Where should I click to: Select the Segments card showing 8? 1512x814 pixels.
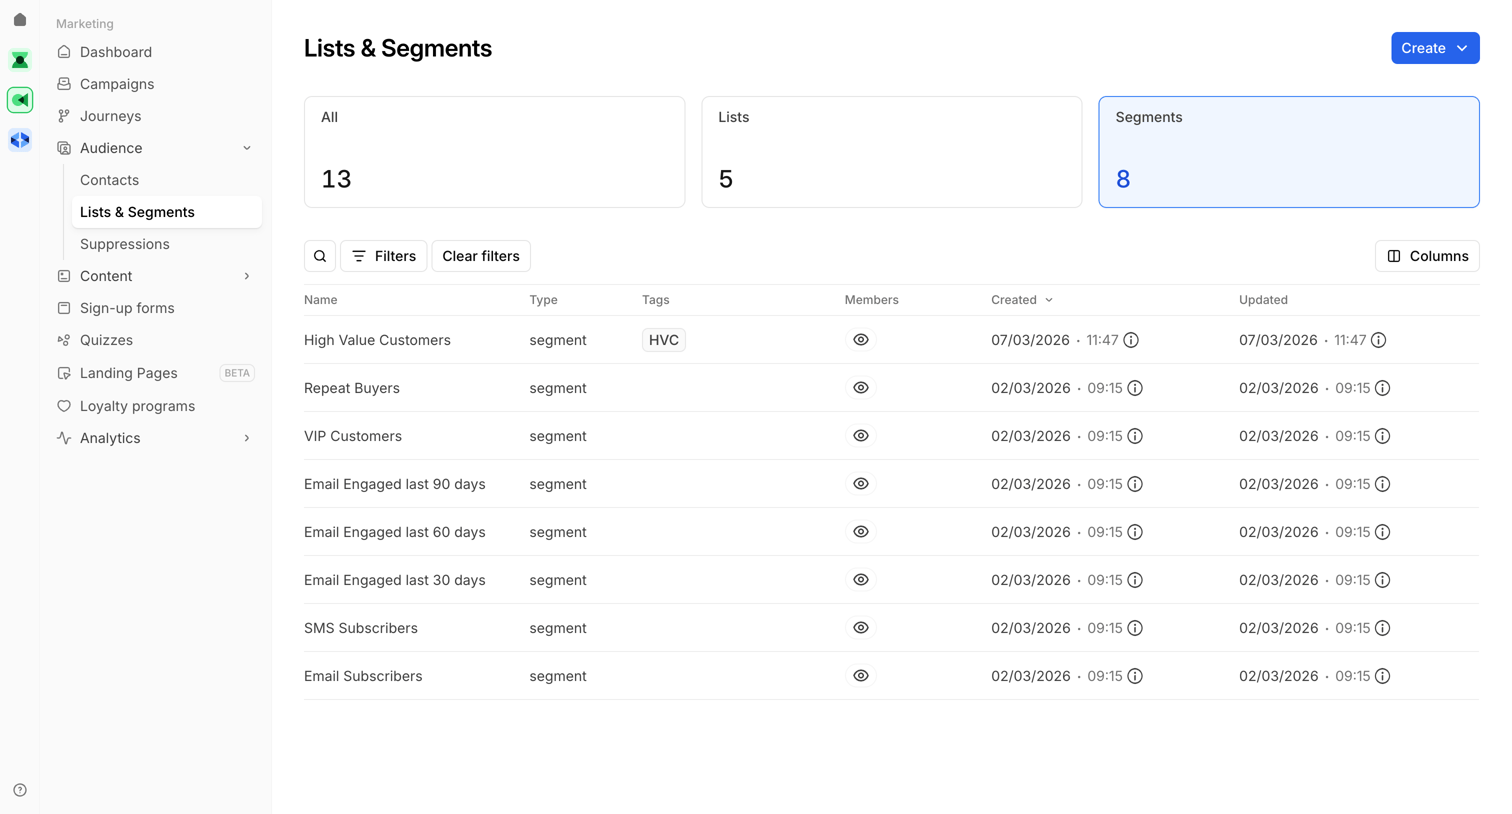click(x=1289, y=152)
